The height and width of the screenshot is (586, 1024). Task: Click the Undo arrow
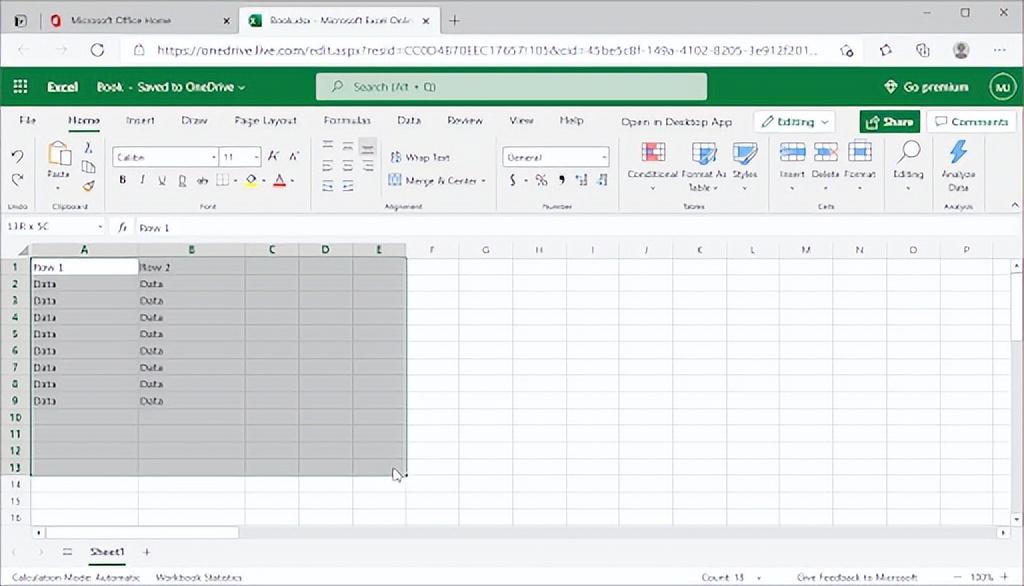pos(18,156)
